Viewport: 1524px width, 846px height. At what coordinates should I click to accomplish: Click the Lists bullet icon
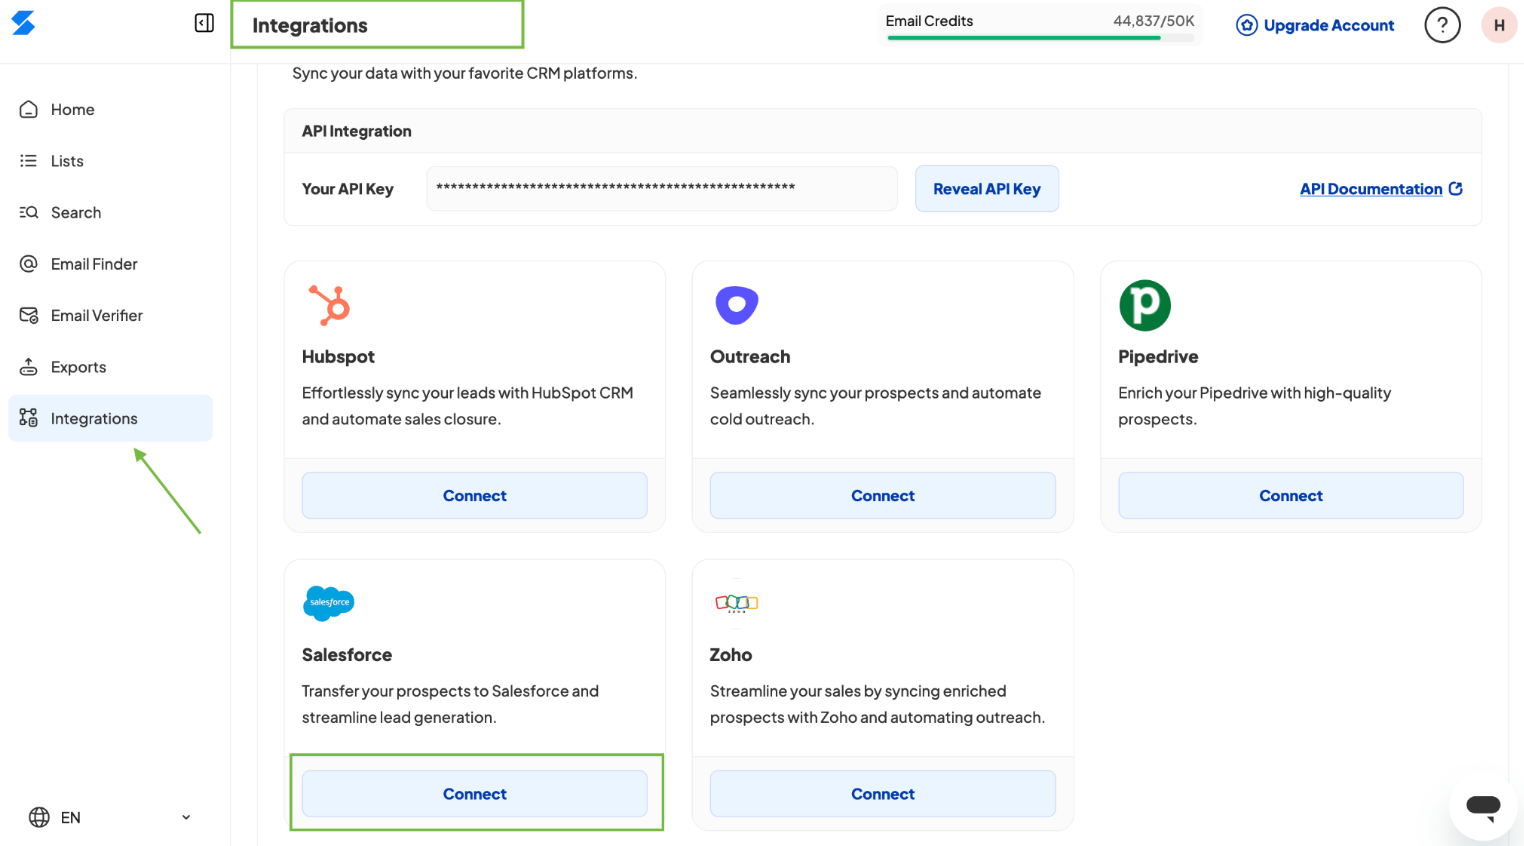[29, 161]
